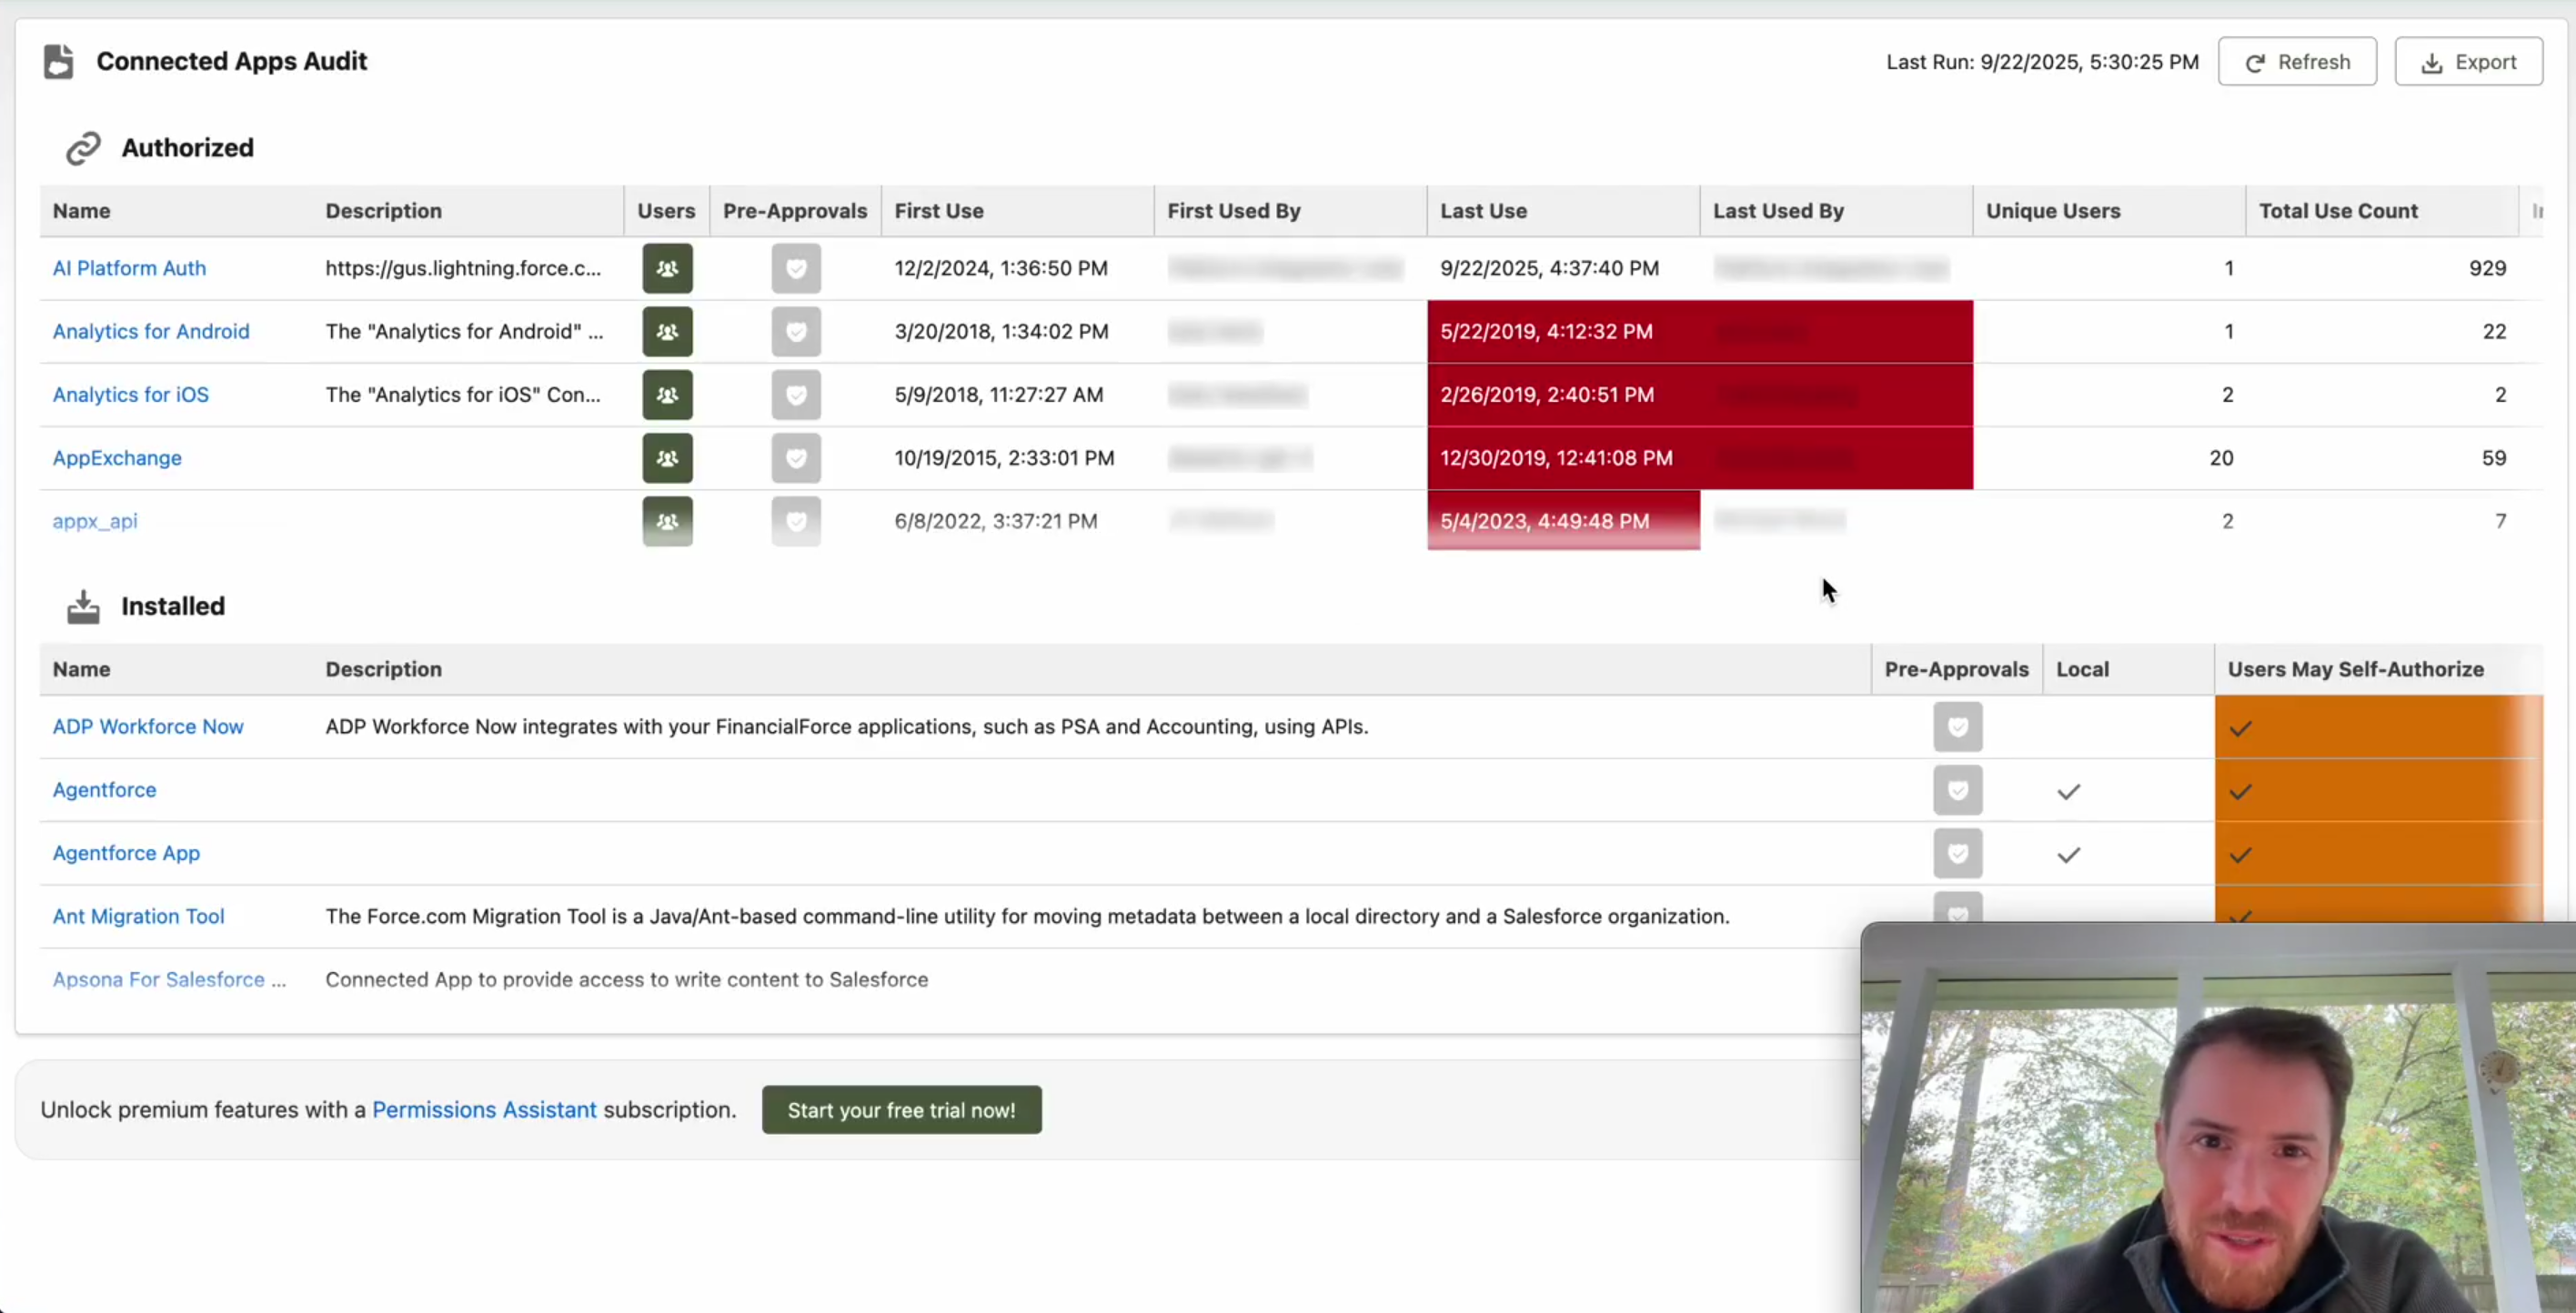2576x1313 pixels.
Task: Click Pre-Approvals shield for appx_api row
Action: click(796, 521)
